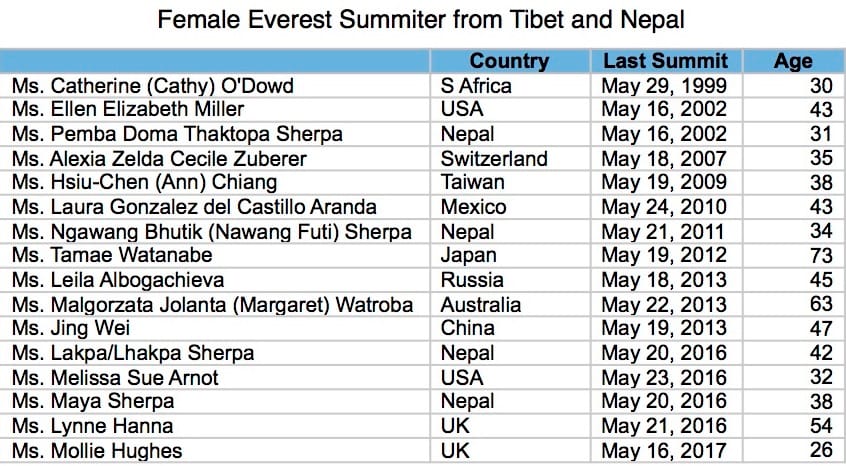Select Ms. Catherine (Cathy) O'Dowd name cell
The height and width of the screenshot is (466, 846).
pyautogui.click(x=153, y=85)
